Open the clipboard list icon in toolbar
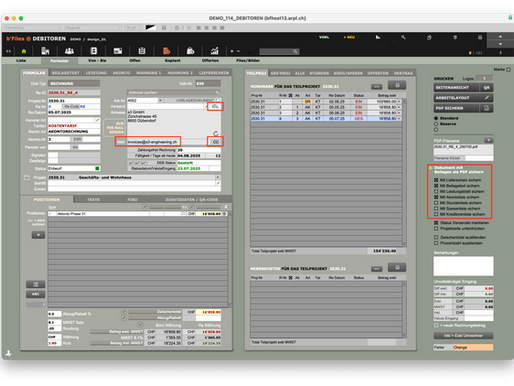This screenshot has height=386, width=514. click(x=142, y=51)
